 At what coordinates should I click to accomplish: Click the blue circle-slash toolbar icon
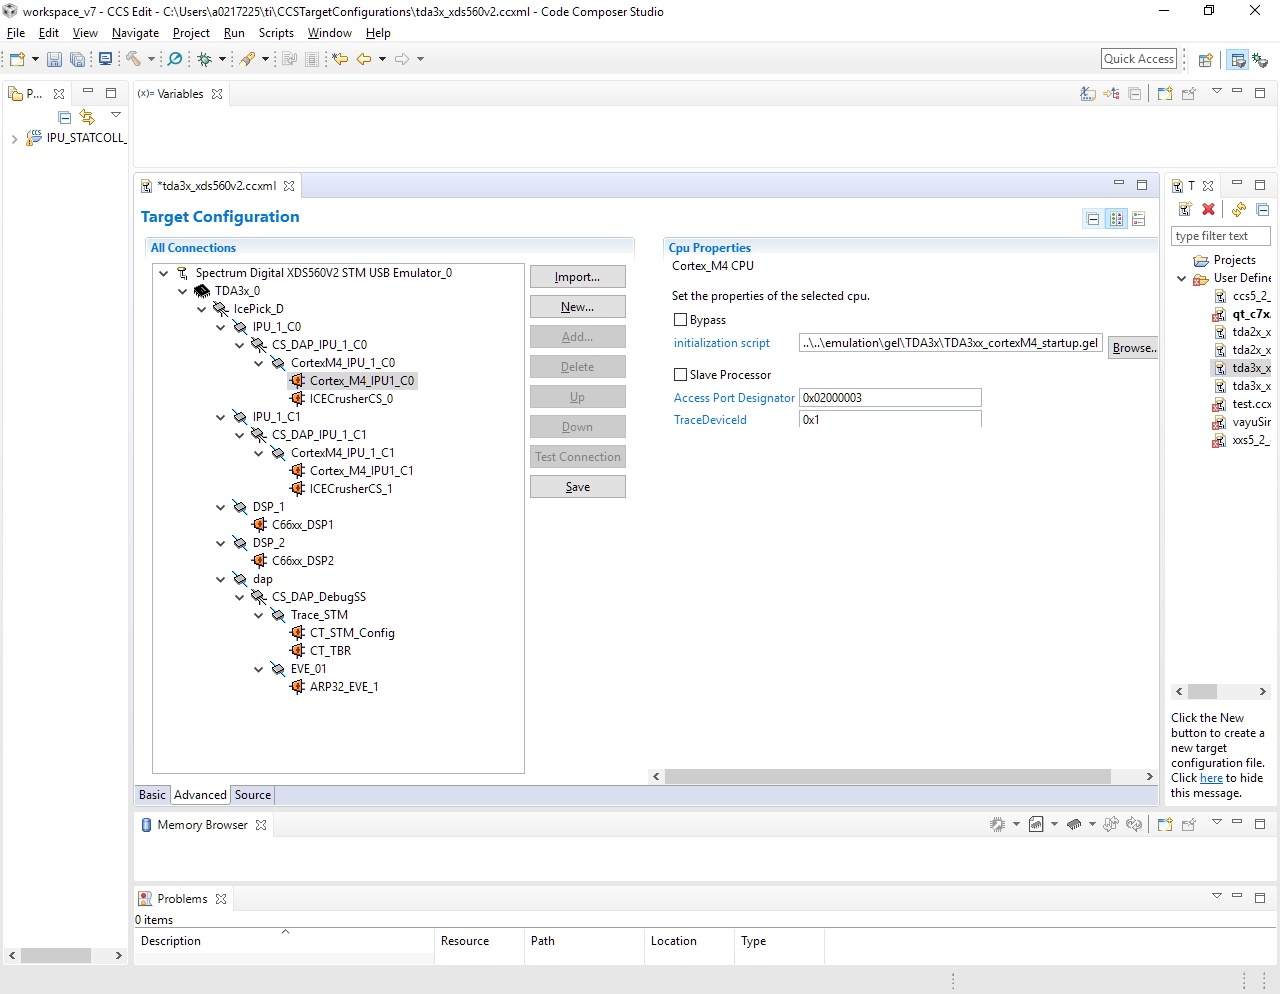175,59
